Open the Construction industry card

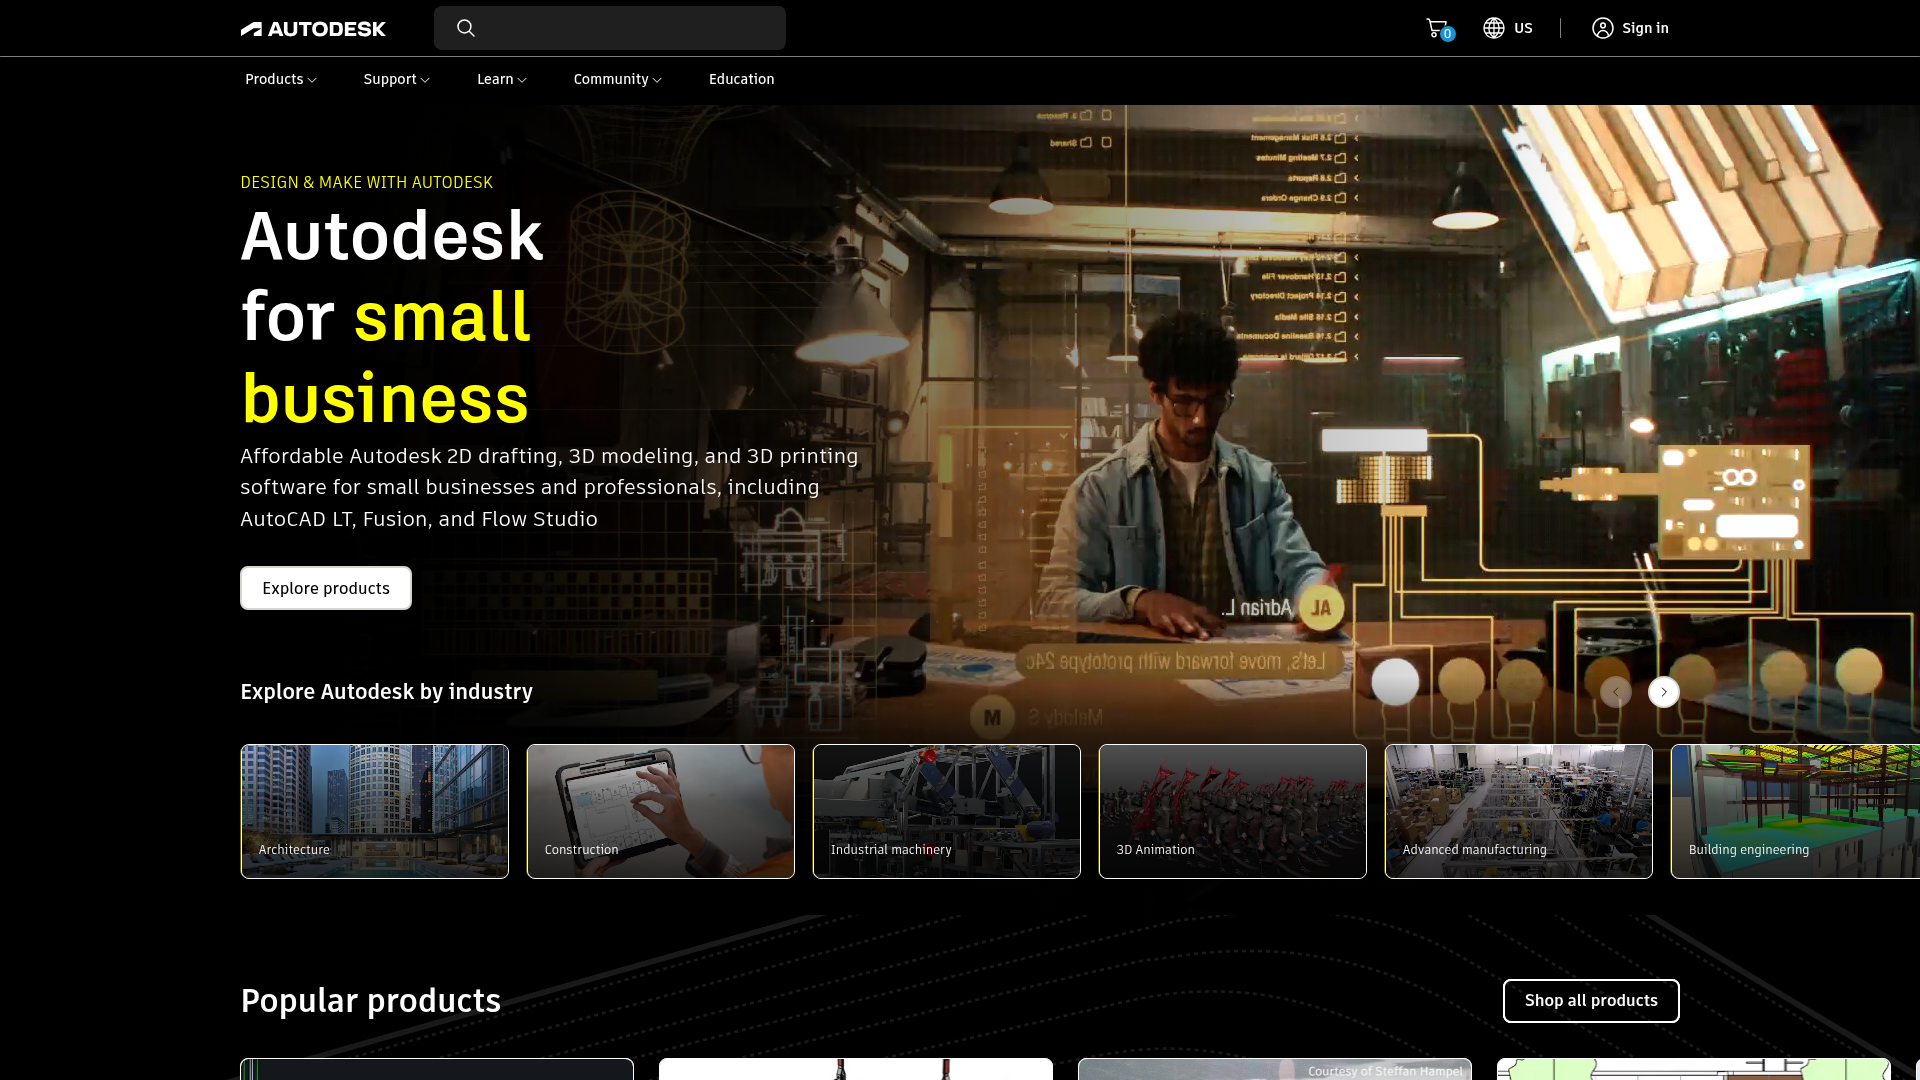point(661,812)
